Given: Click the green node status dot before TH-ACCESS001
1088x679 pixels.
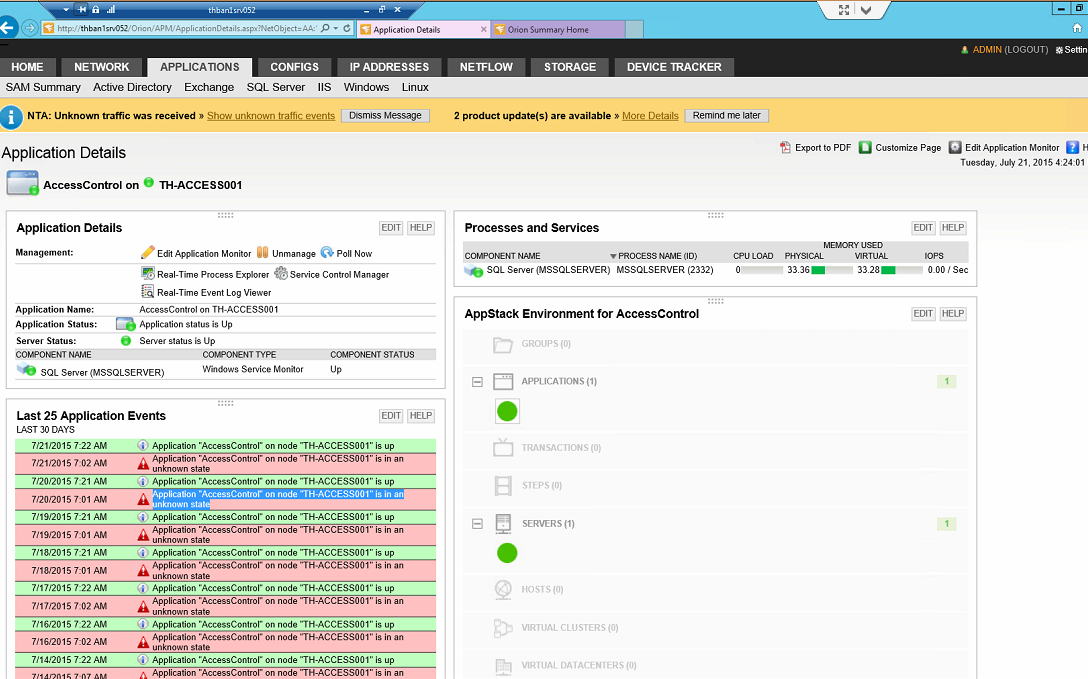Looking at the screenshot, I should pyautogui.click(x=148, y=183).
